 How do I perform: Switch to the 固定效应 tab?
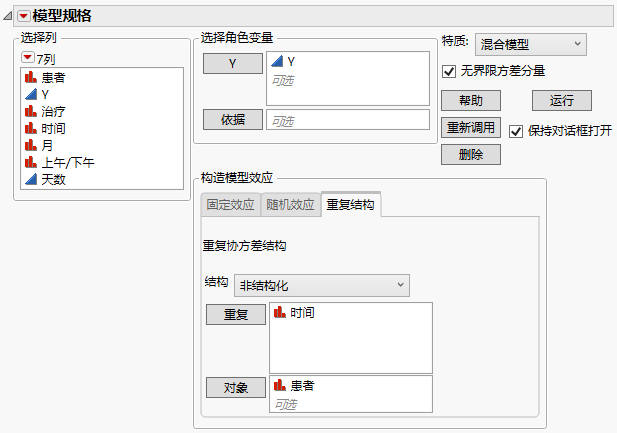click(231, 205)
